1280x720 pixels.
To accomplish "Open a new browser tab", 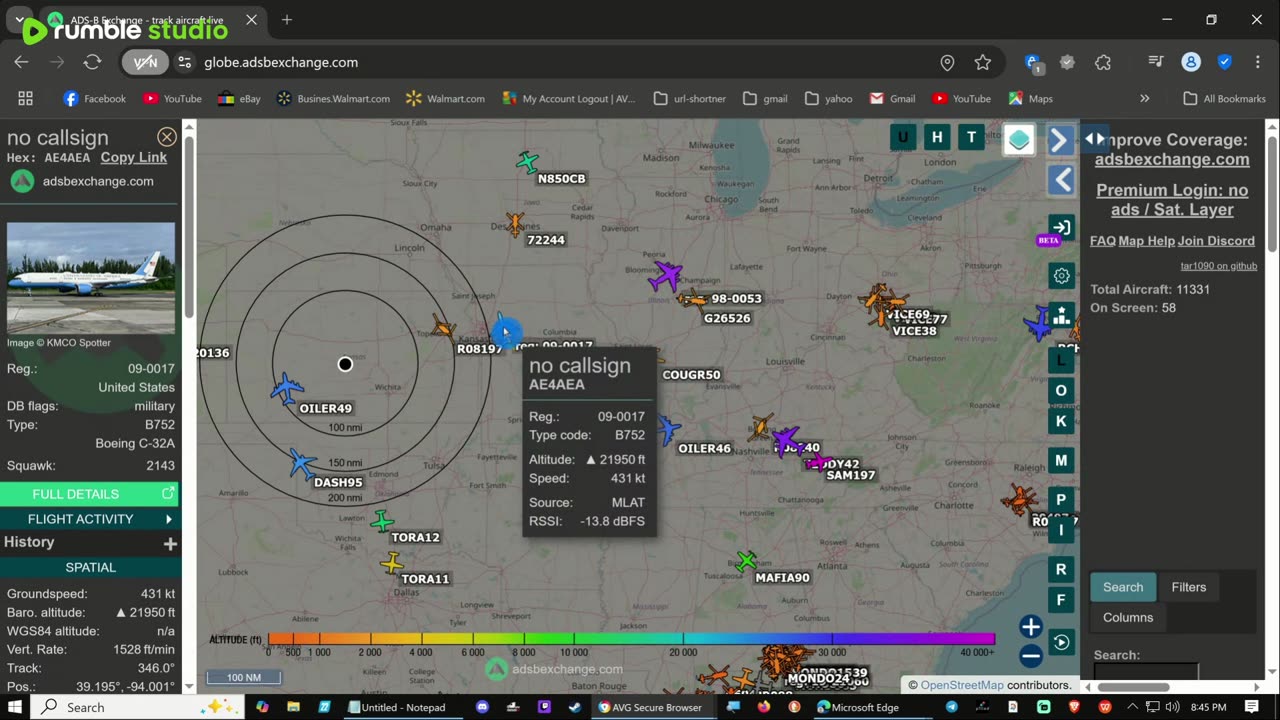I will [287, 20].
